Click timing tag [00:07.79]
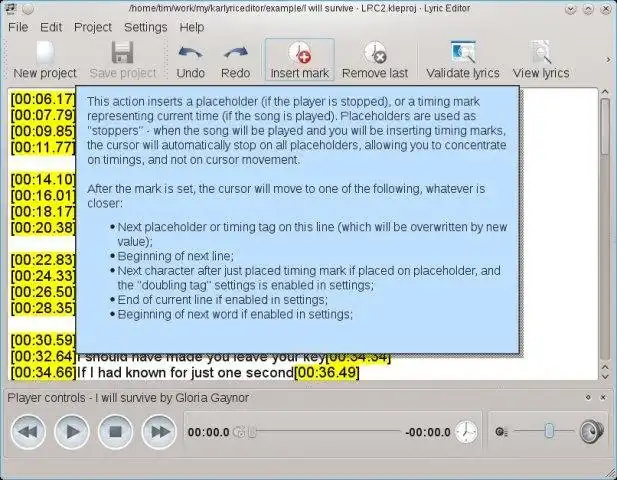This screenshot has height=480, width=617. point(43,115)
